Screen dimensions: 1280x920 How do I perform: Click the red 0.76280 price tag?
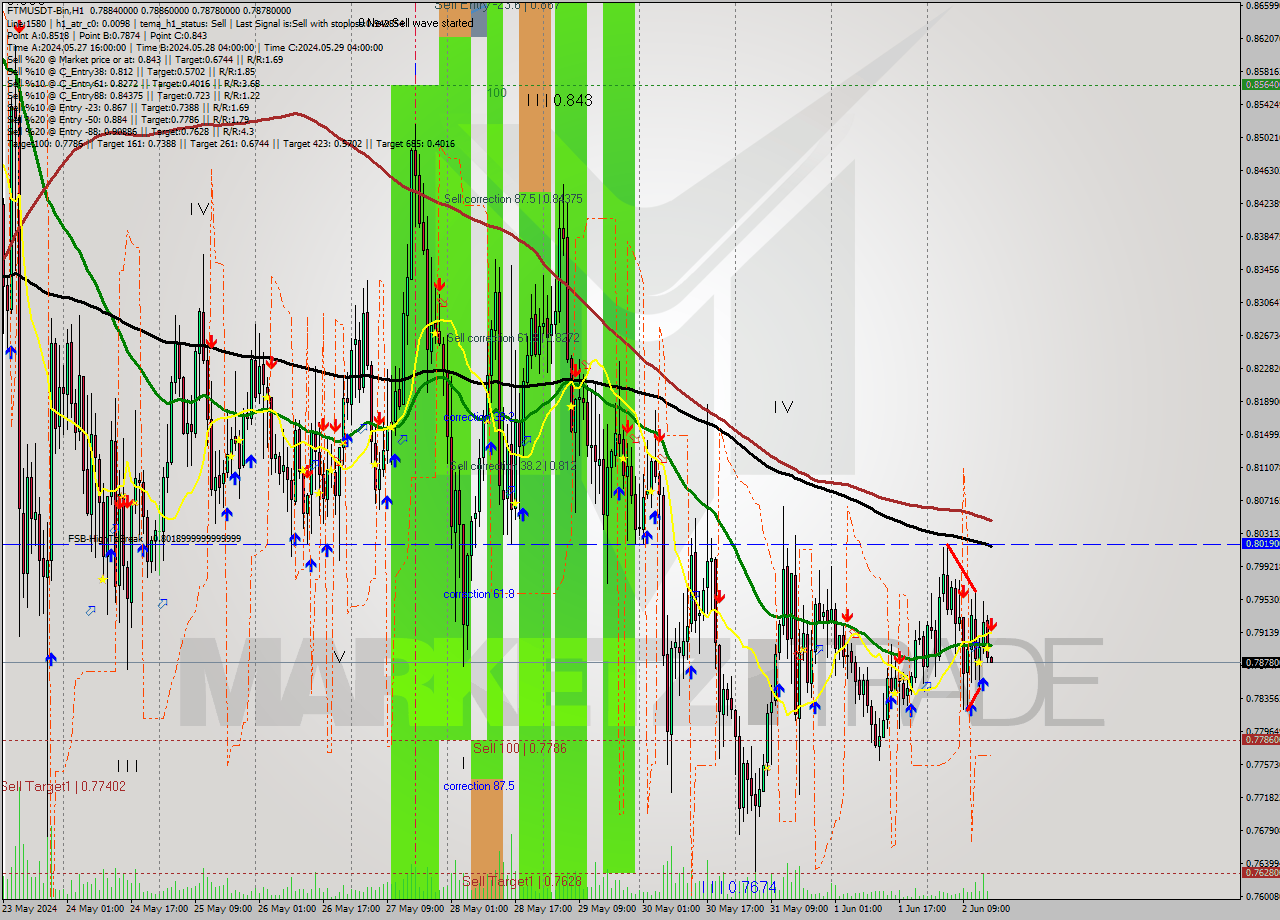[1260, 872]
